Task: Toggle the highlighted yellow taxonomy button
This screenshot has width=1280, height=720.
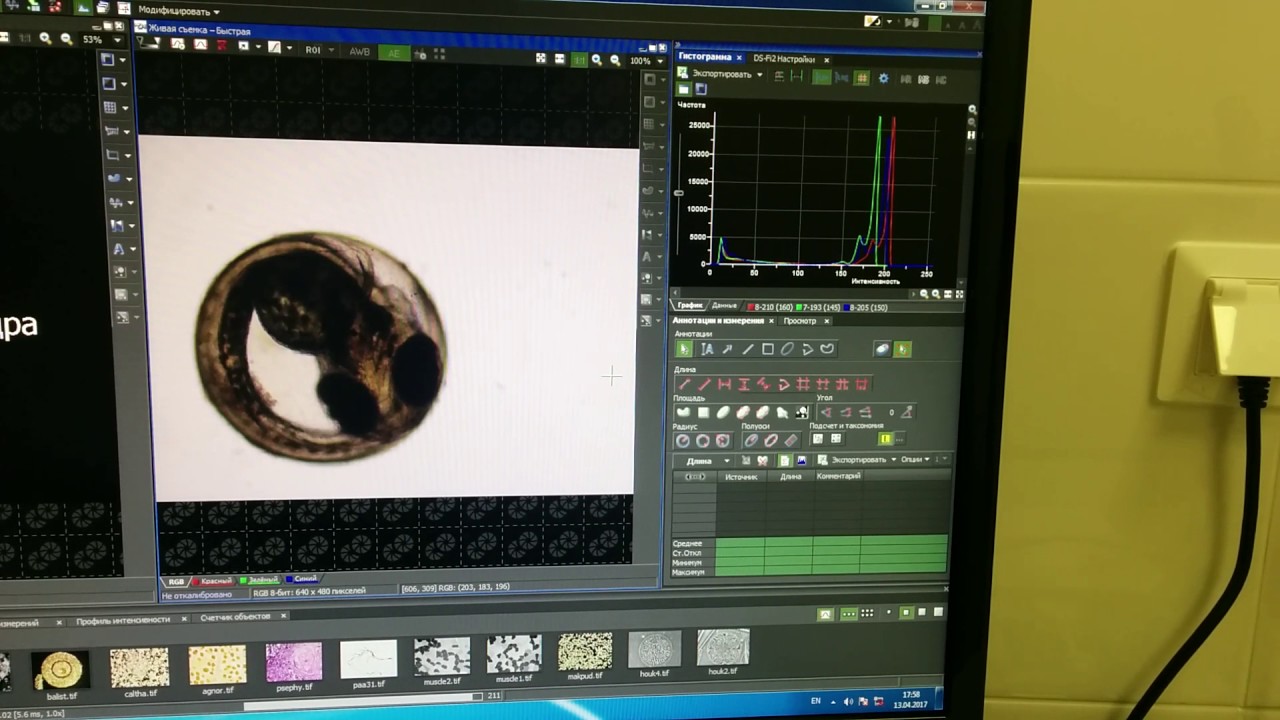Action: coord(886,439)
